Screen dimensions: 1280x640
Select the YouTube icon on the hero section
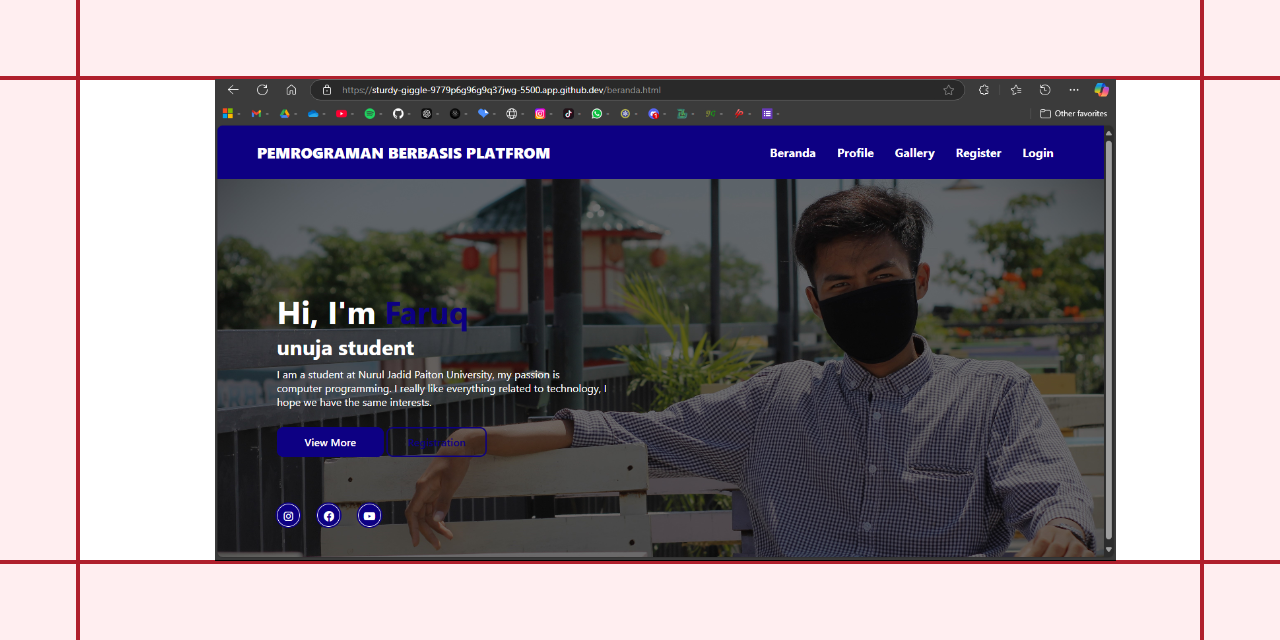[369, 515]
